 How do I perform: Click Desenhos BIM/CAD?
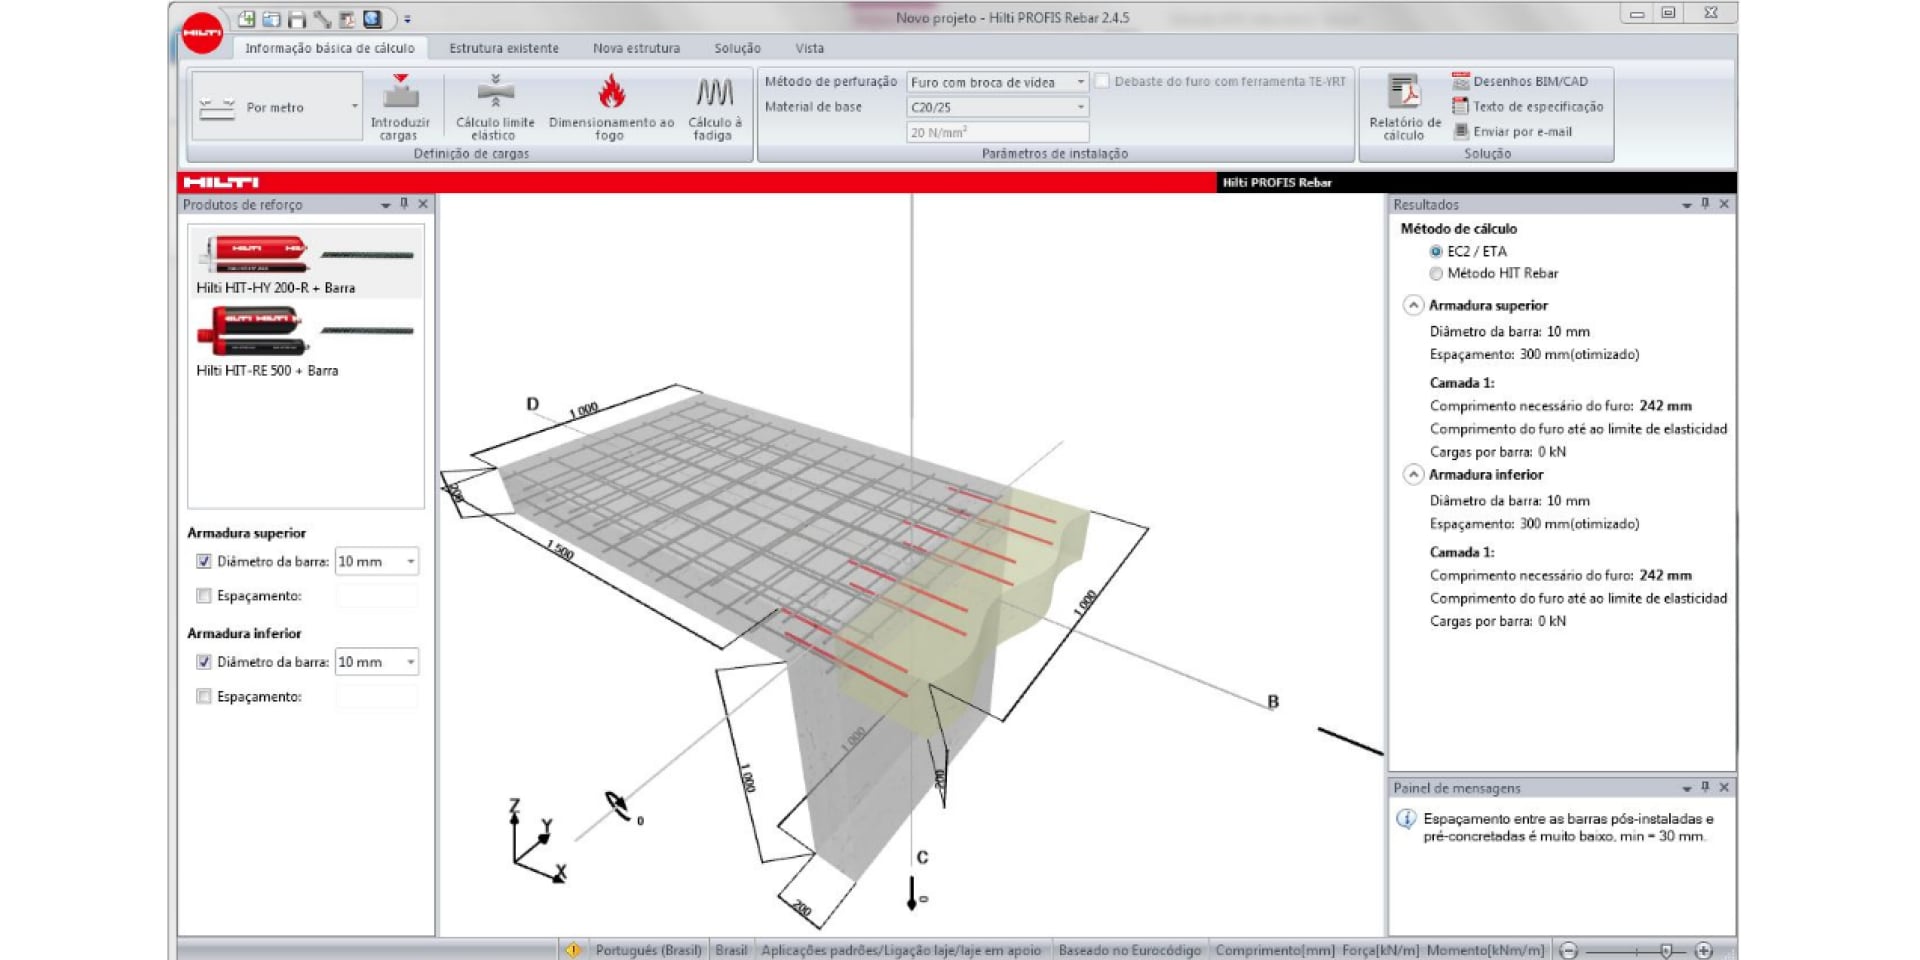pyautogui.click(x=1520, y=81)
